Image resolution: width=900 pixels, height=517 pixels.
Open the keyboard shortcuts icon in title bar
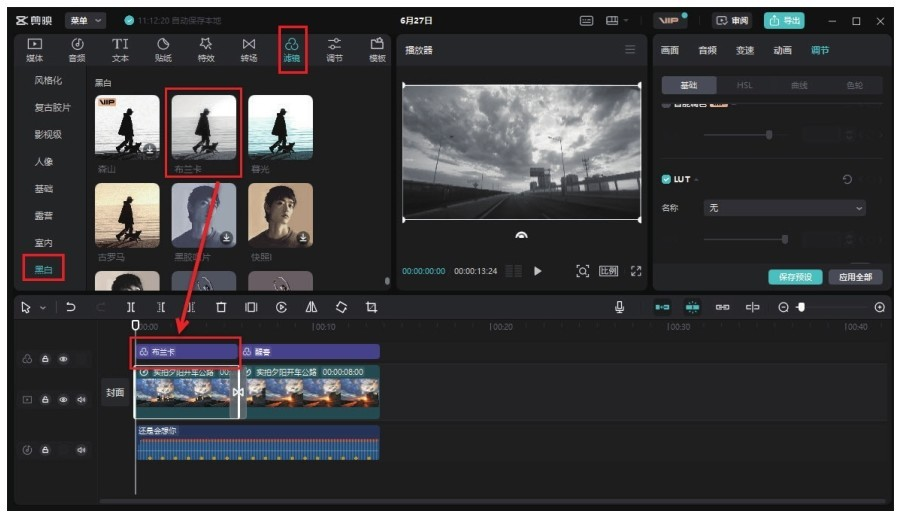coord(586,21)
